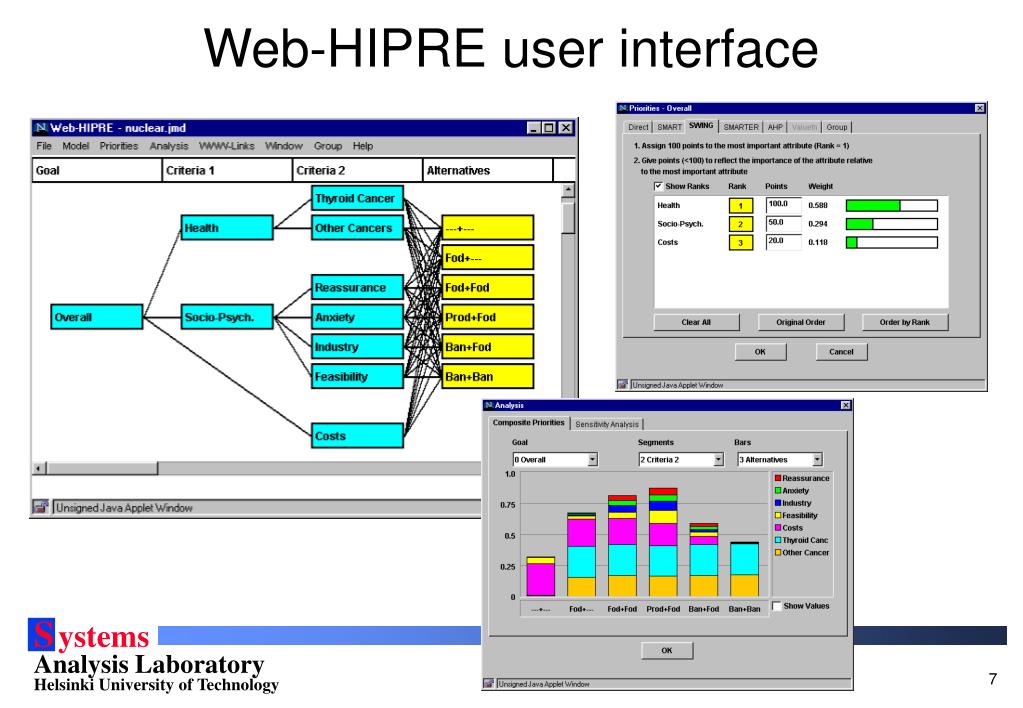Click the horizontal scrollbar left arrow
Screen dimensions: 1023x708
point(39,468)
